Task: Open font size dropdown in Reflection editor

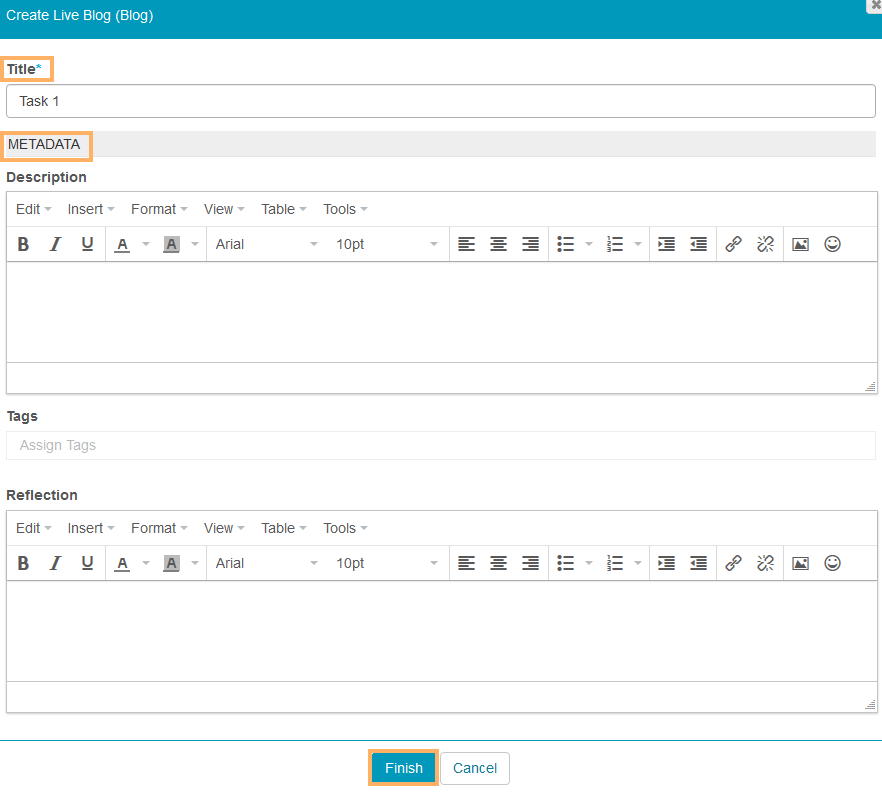Action: [x=387, y=563]
